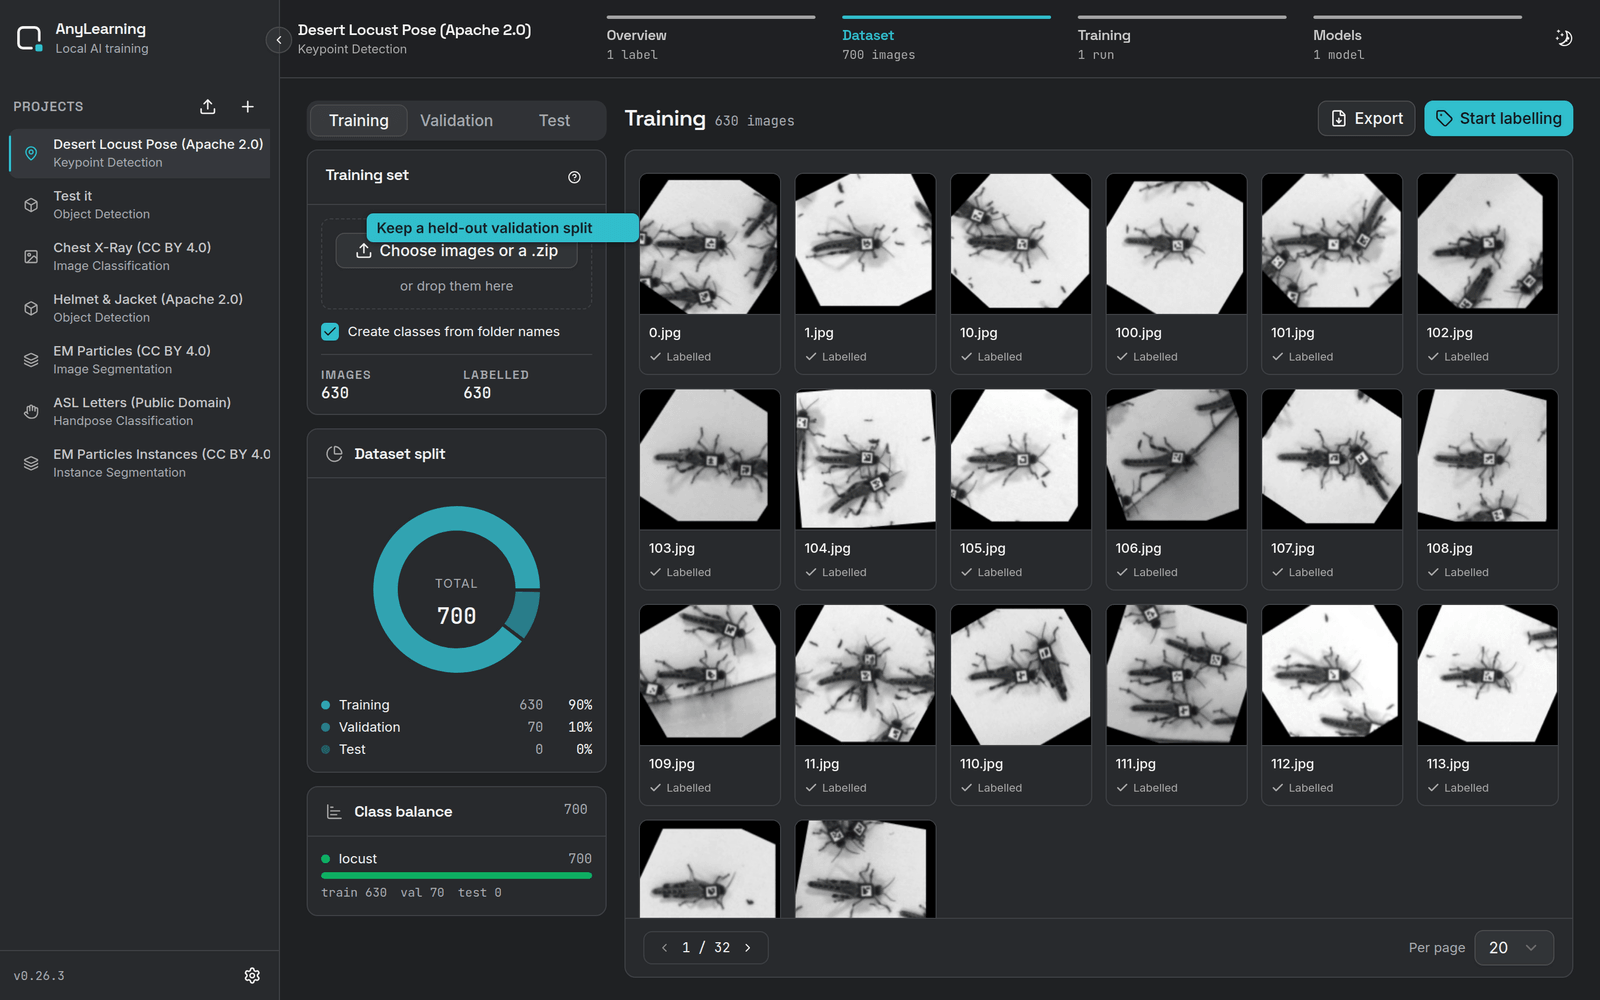Click the version v0.26.3 label
Screen dimensions: 1600x1000
pyautogui.click(x=39, y=976)
